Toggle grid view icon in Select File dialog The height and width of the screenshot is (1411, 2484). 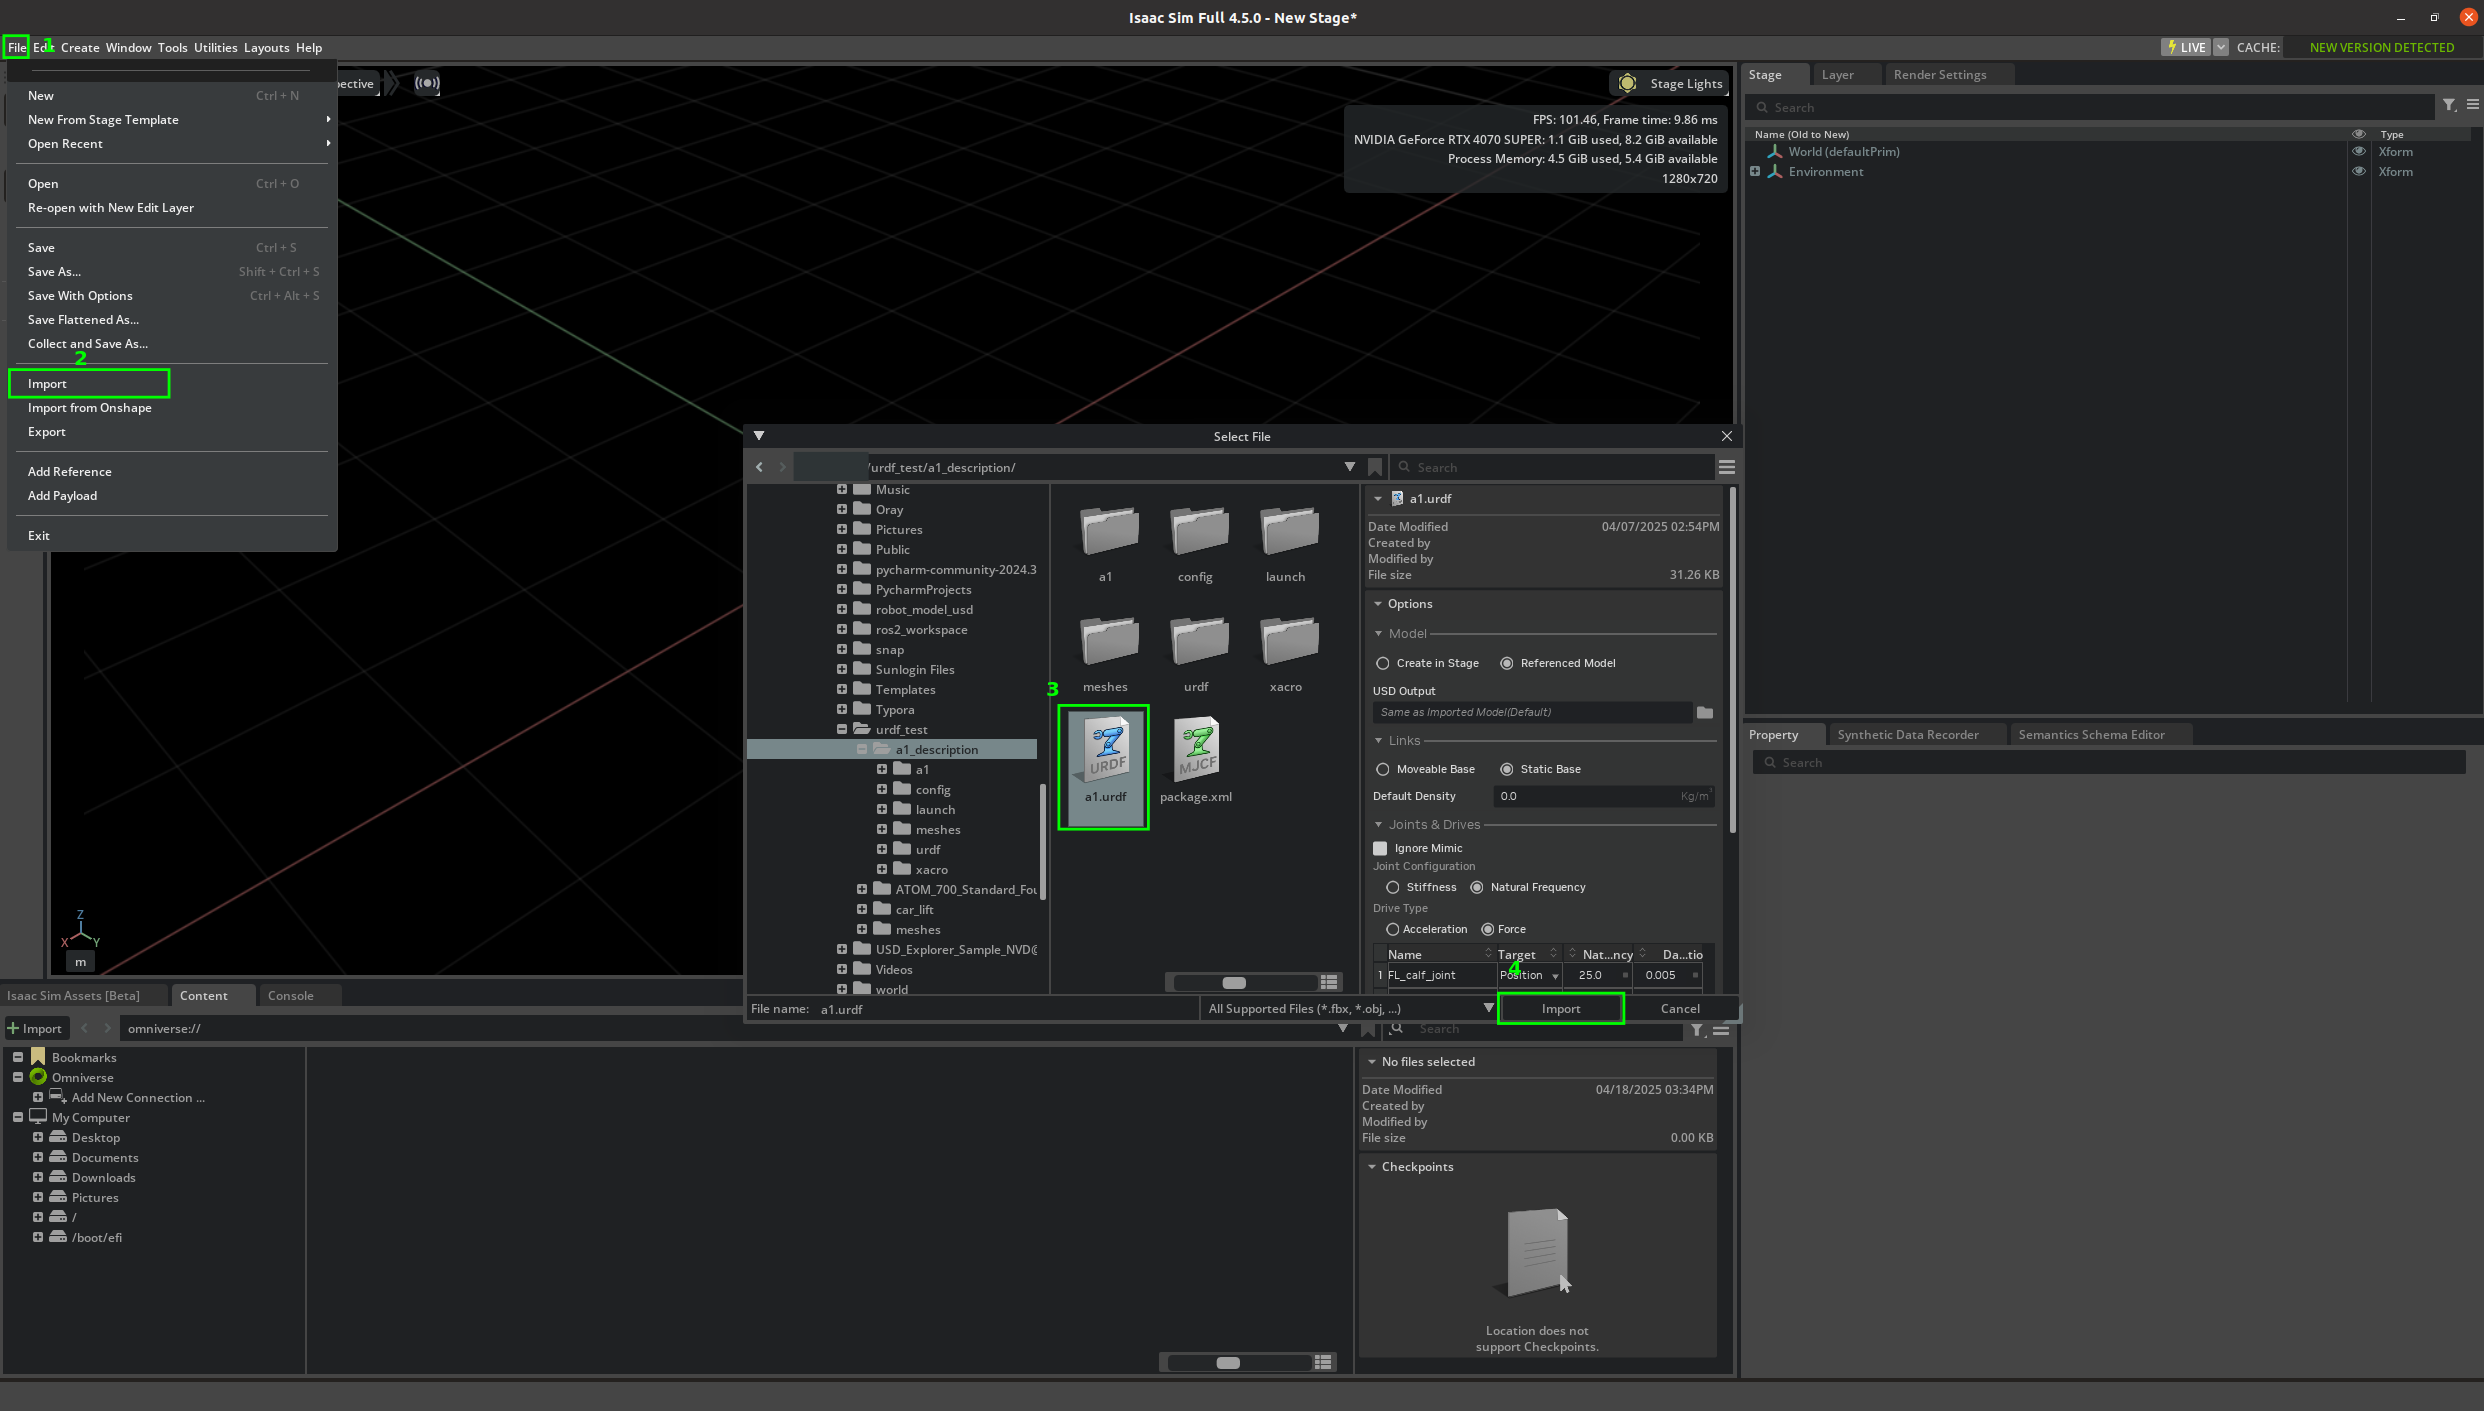[x=1329, y=982]
